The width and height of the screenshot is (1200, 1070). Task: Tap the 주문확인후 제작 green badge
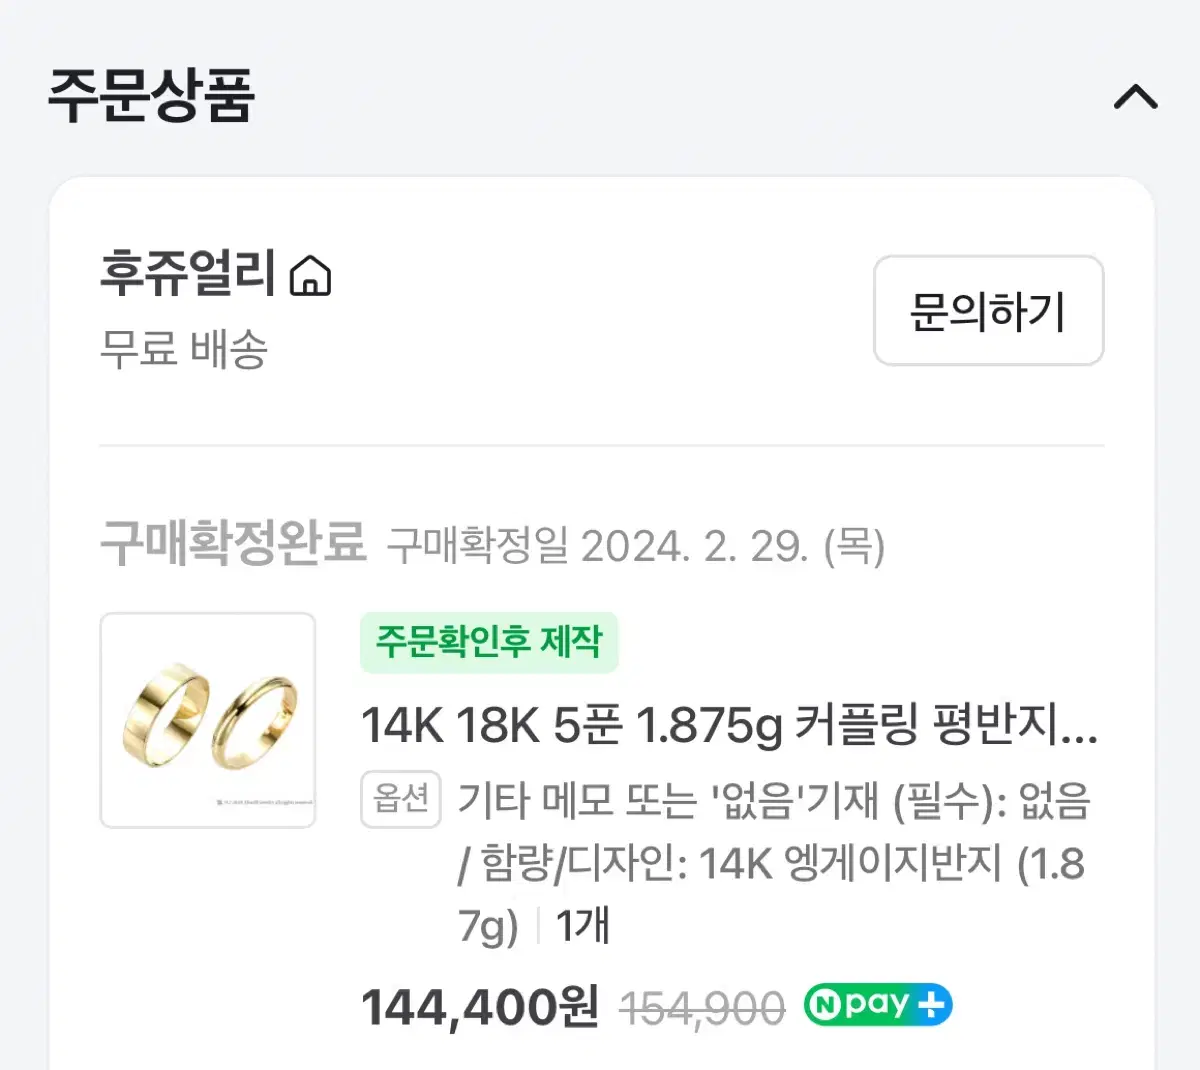click(489, 642)
